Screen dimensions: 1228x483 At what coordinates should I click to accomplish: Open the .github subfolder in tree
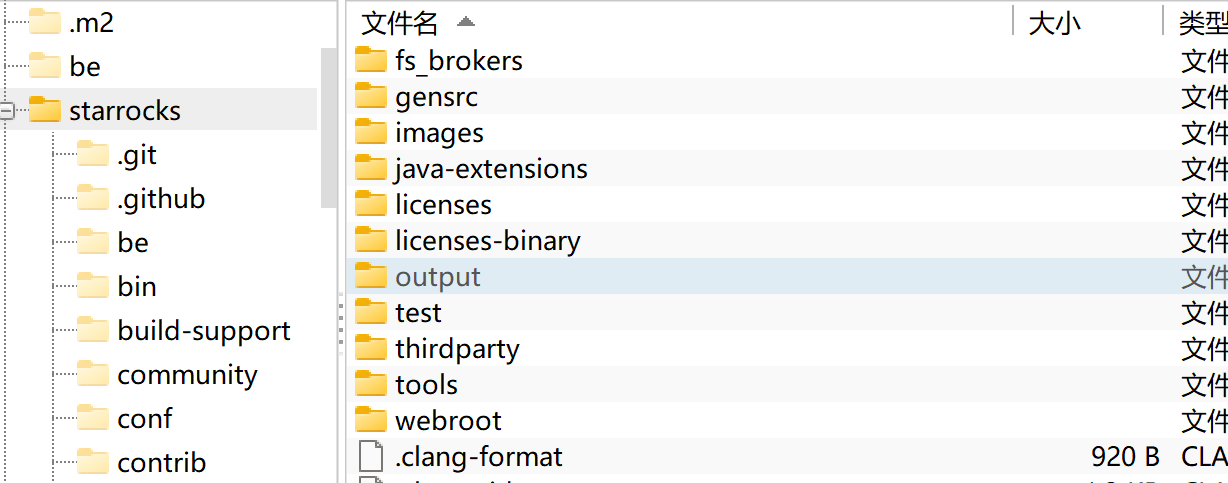(161, 199)
